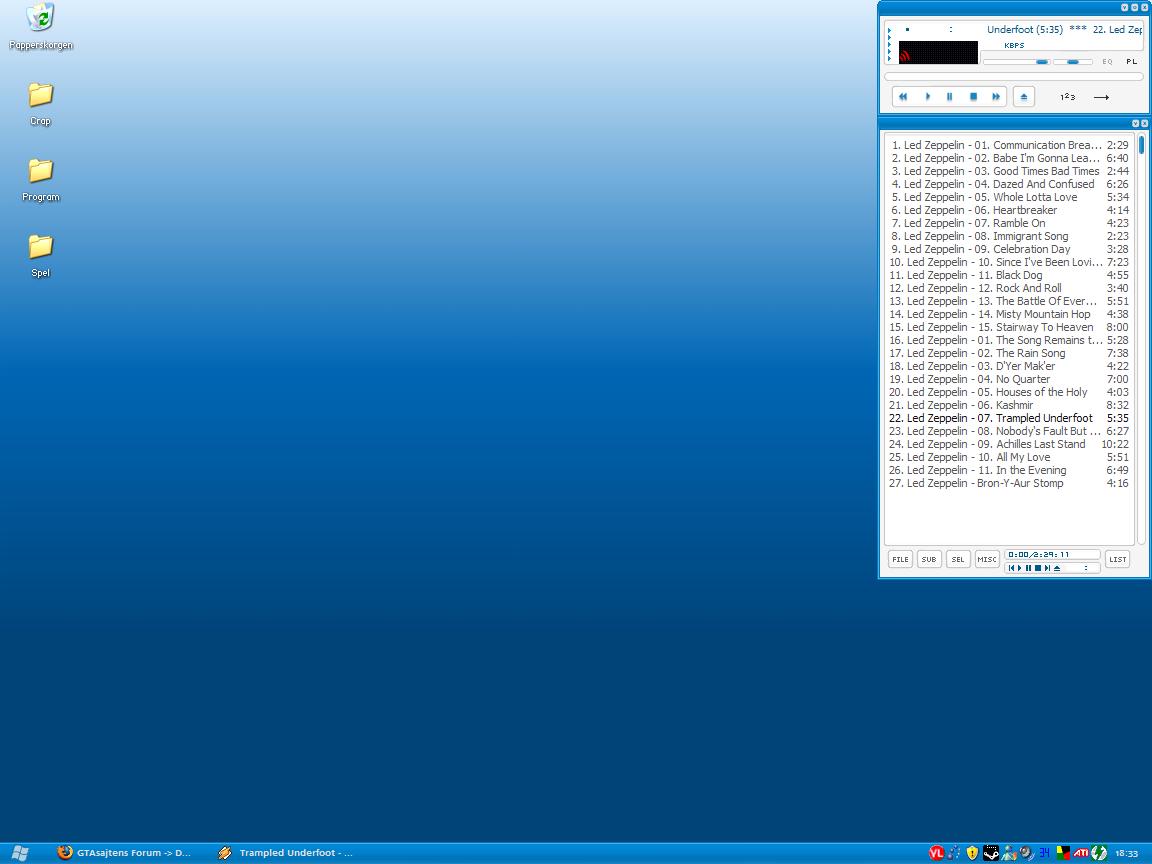
Task: Toggle repeat using the arrow icon
Action: tap(1101, 97)
